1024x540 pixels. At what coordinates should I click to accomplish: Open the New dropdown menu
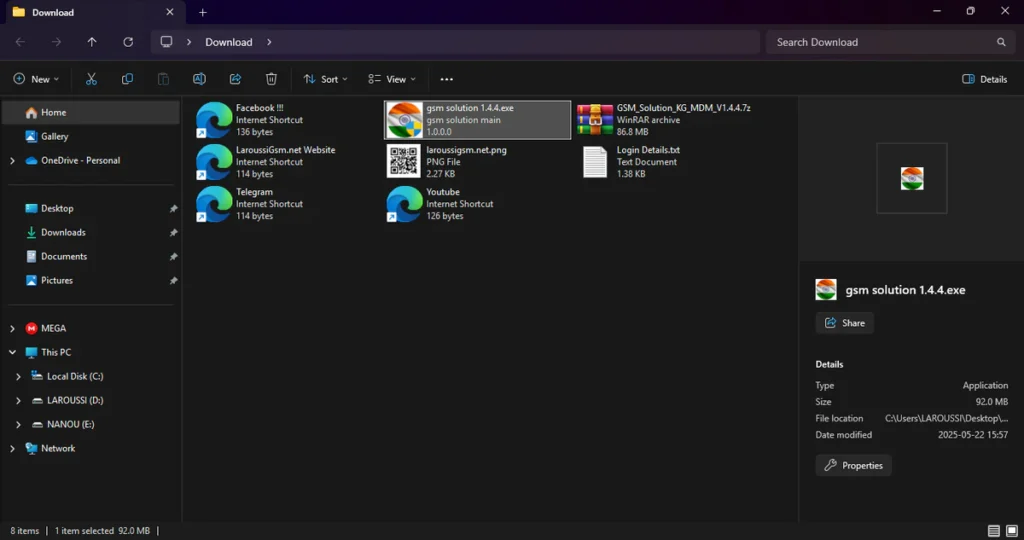(36, 79)
